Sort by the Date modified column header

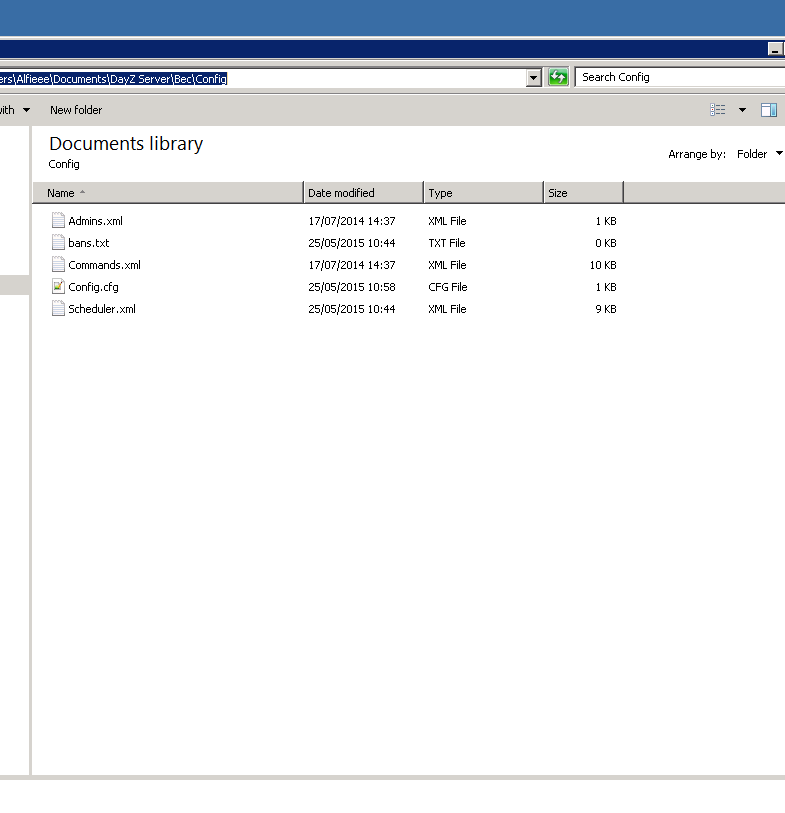coord(363,193)
